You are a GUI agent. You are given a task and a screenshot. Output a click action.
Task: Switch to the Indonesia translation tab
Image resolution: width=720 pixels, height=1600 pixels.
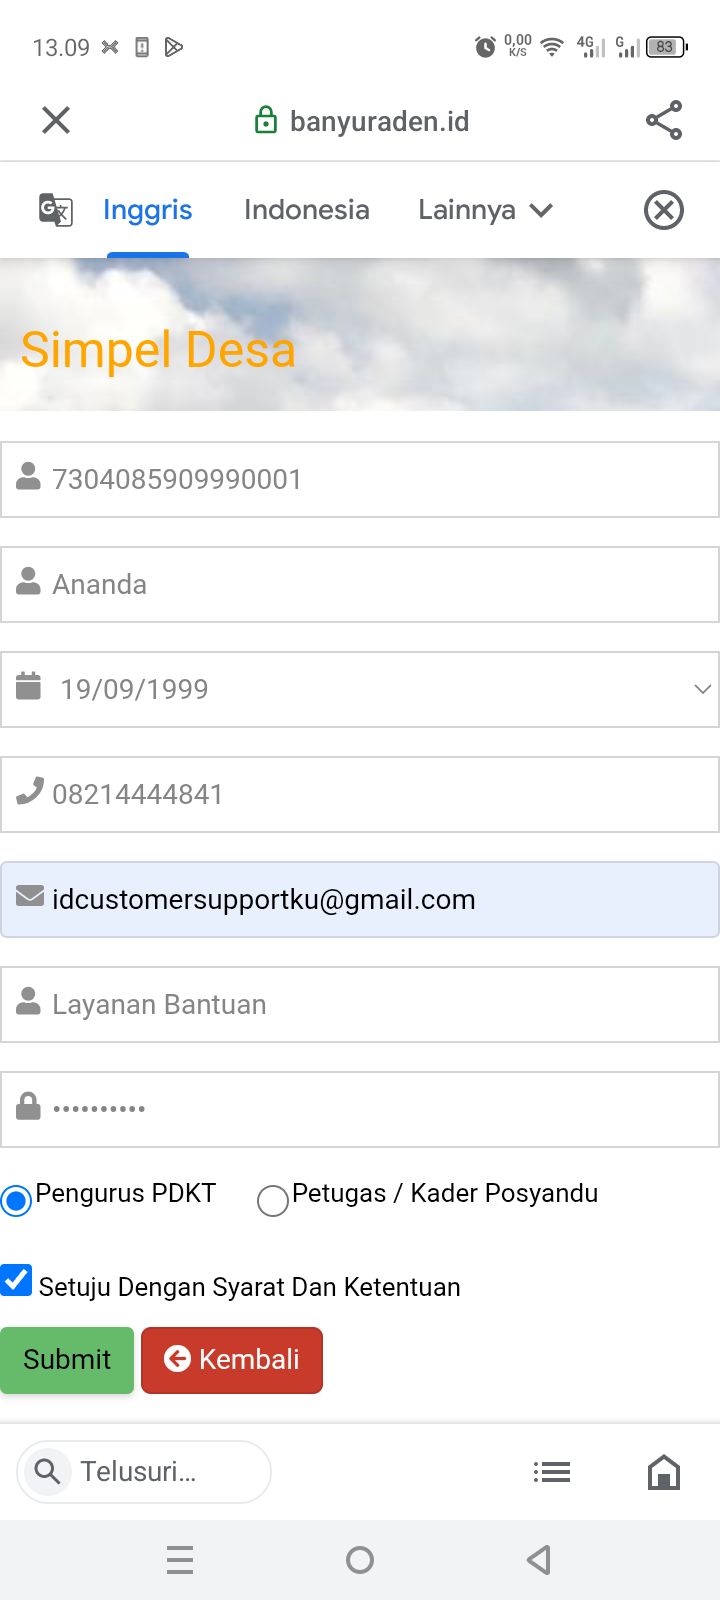pyautogui.click(x=307, y=210)
